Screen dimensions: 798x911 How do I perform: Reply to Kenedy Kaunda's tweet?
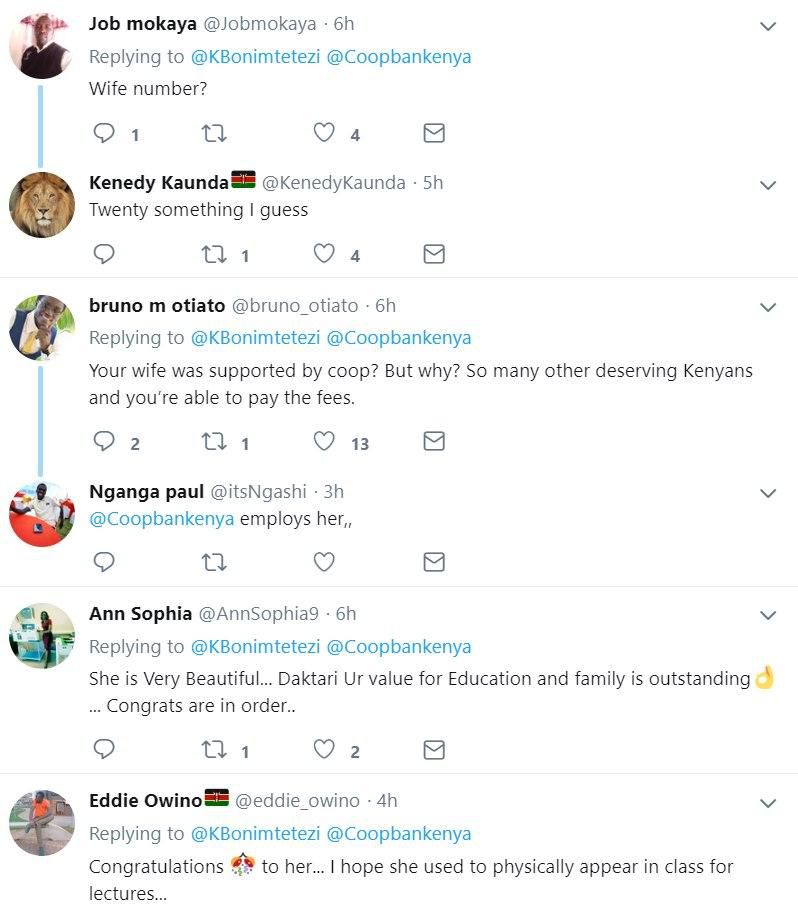(104, 254)
